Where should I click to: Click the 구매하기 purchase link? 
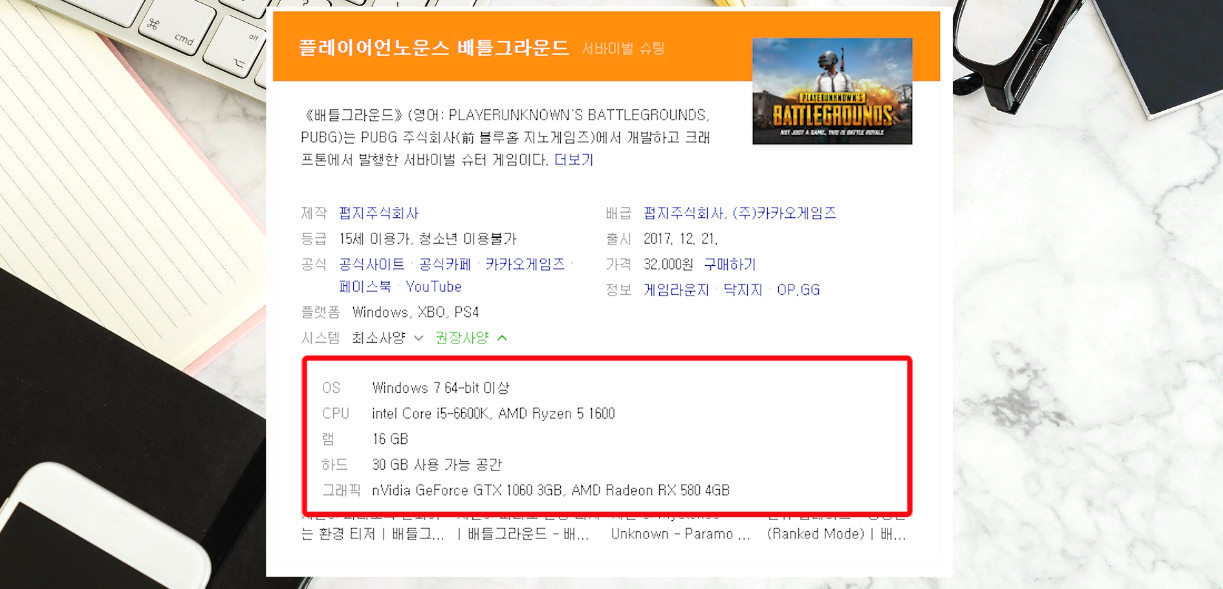pos(730,264)
